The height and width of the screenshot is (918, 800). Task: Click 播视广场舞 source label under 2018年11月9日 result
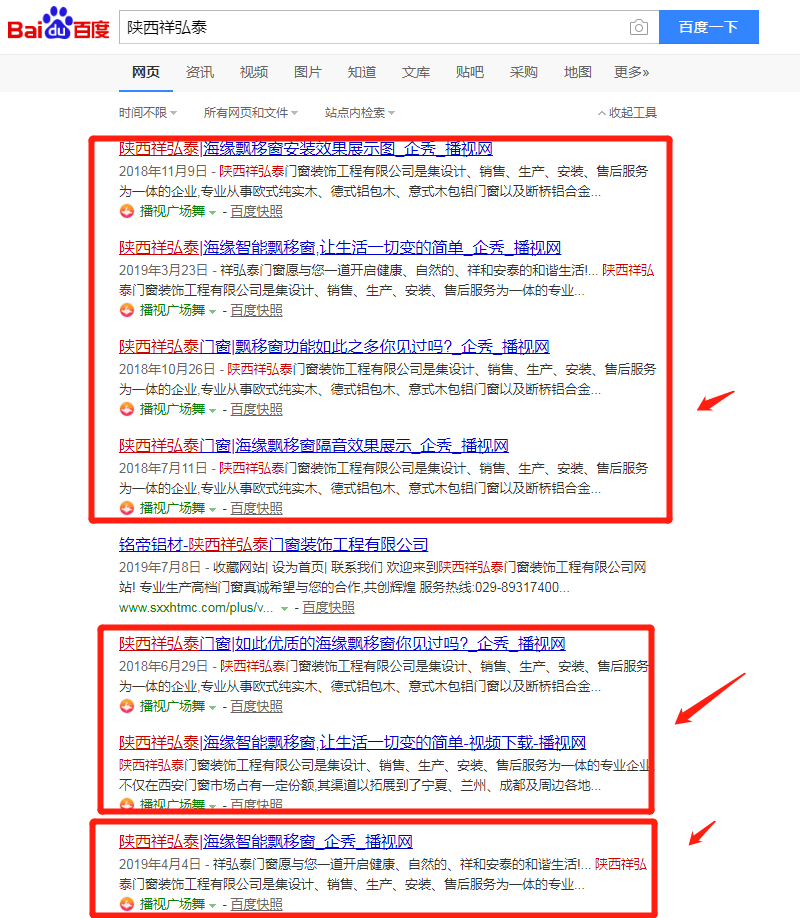click(172, 211)
